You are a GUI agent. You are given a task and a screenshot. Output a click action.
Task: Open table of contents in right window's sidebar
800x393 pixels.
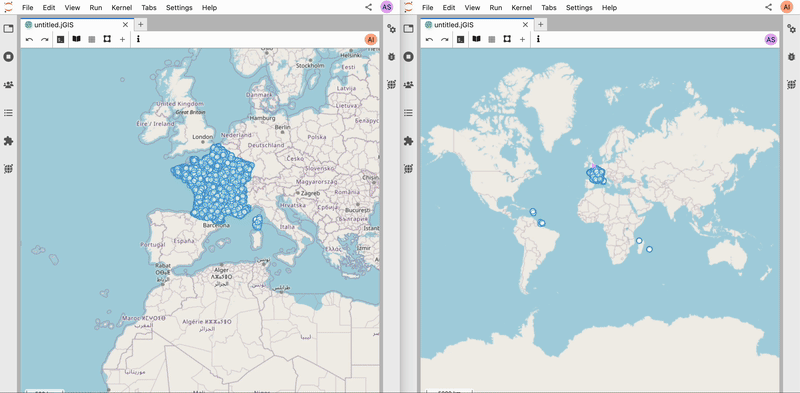click(x=408, y=113)
